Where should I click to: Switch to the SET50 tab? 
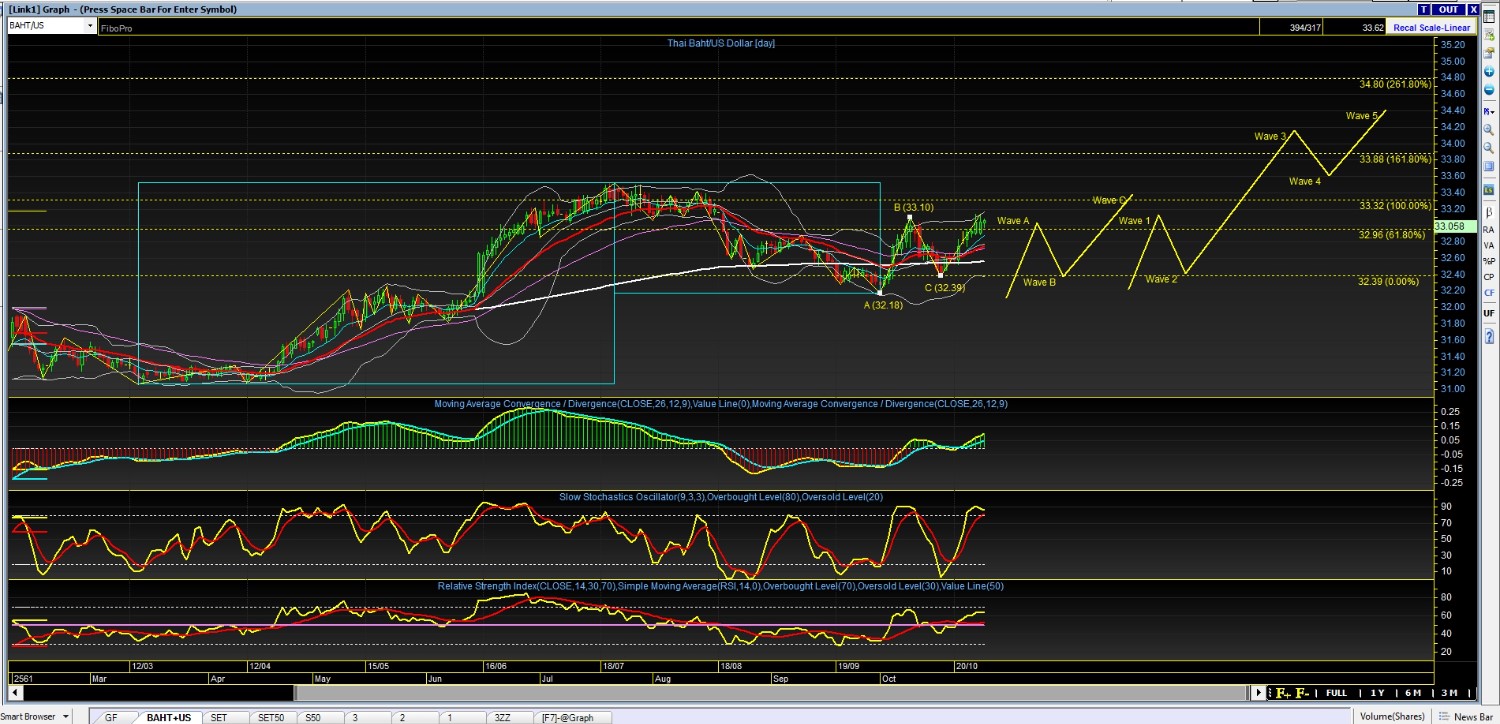270,717
